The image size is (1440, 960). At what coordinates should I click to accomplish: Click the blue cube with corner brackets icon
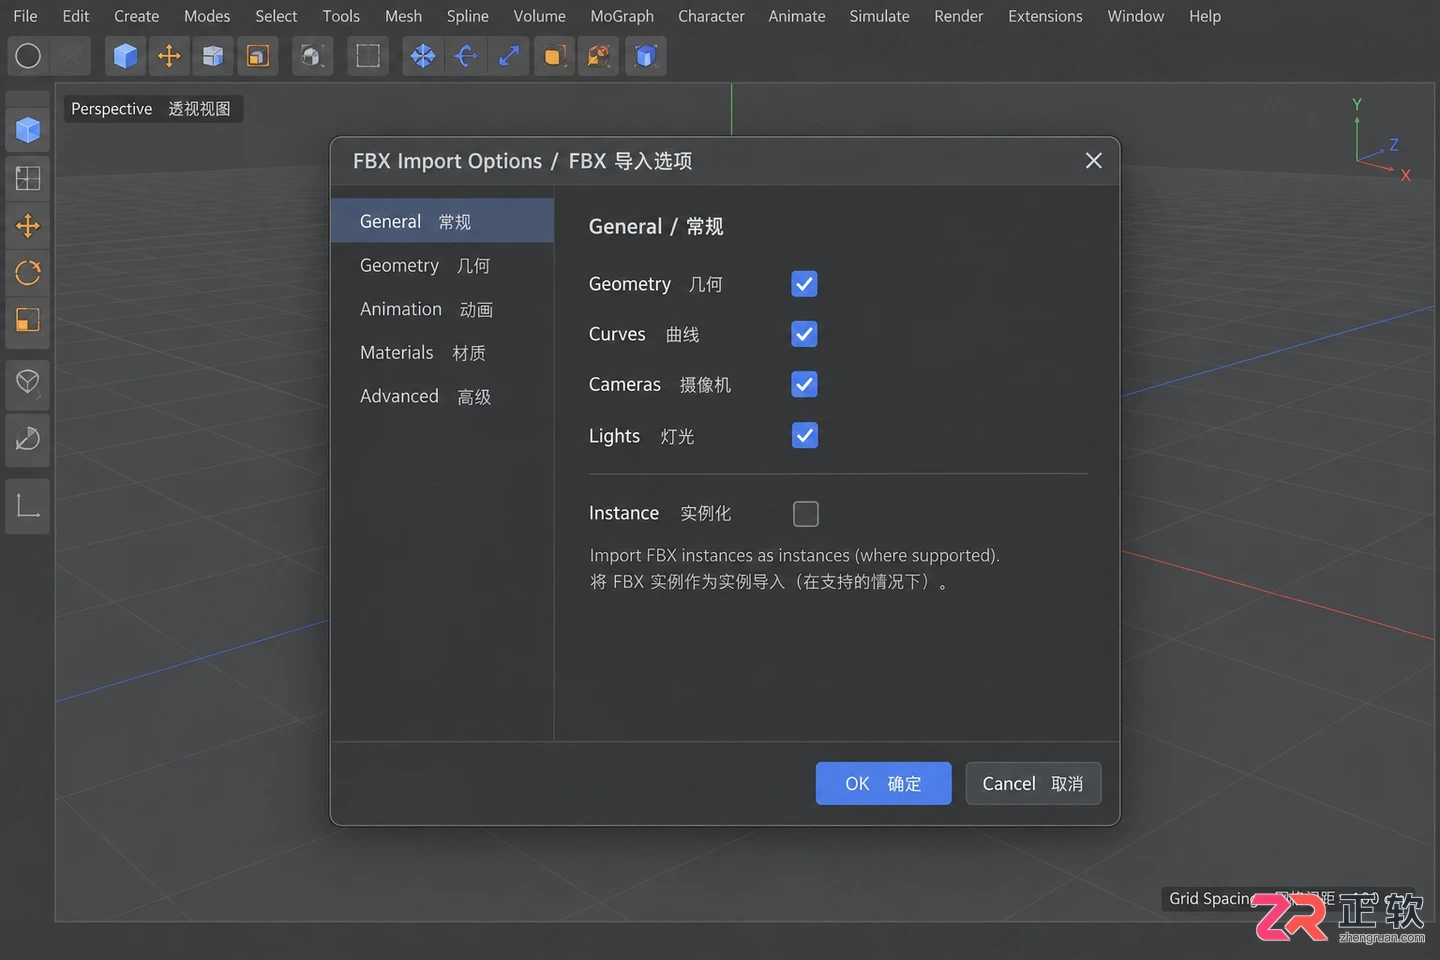646,56
